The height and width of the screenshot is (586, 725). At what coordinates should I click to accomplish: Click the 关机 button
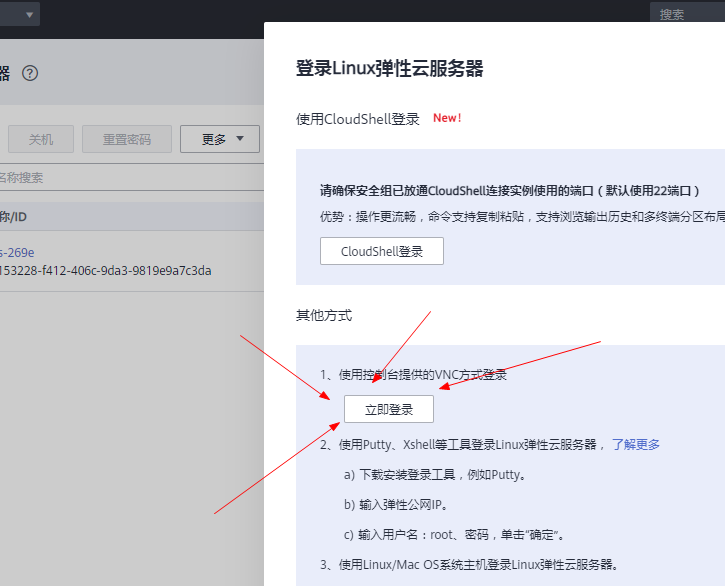point(41,139)
